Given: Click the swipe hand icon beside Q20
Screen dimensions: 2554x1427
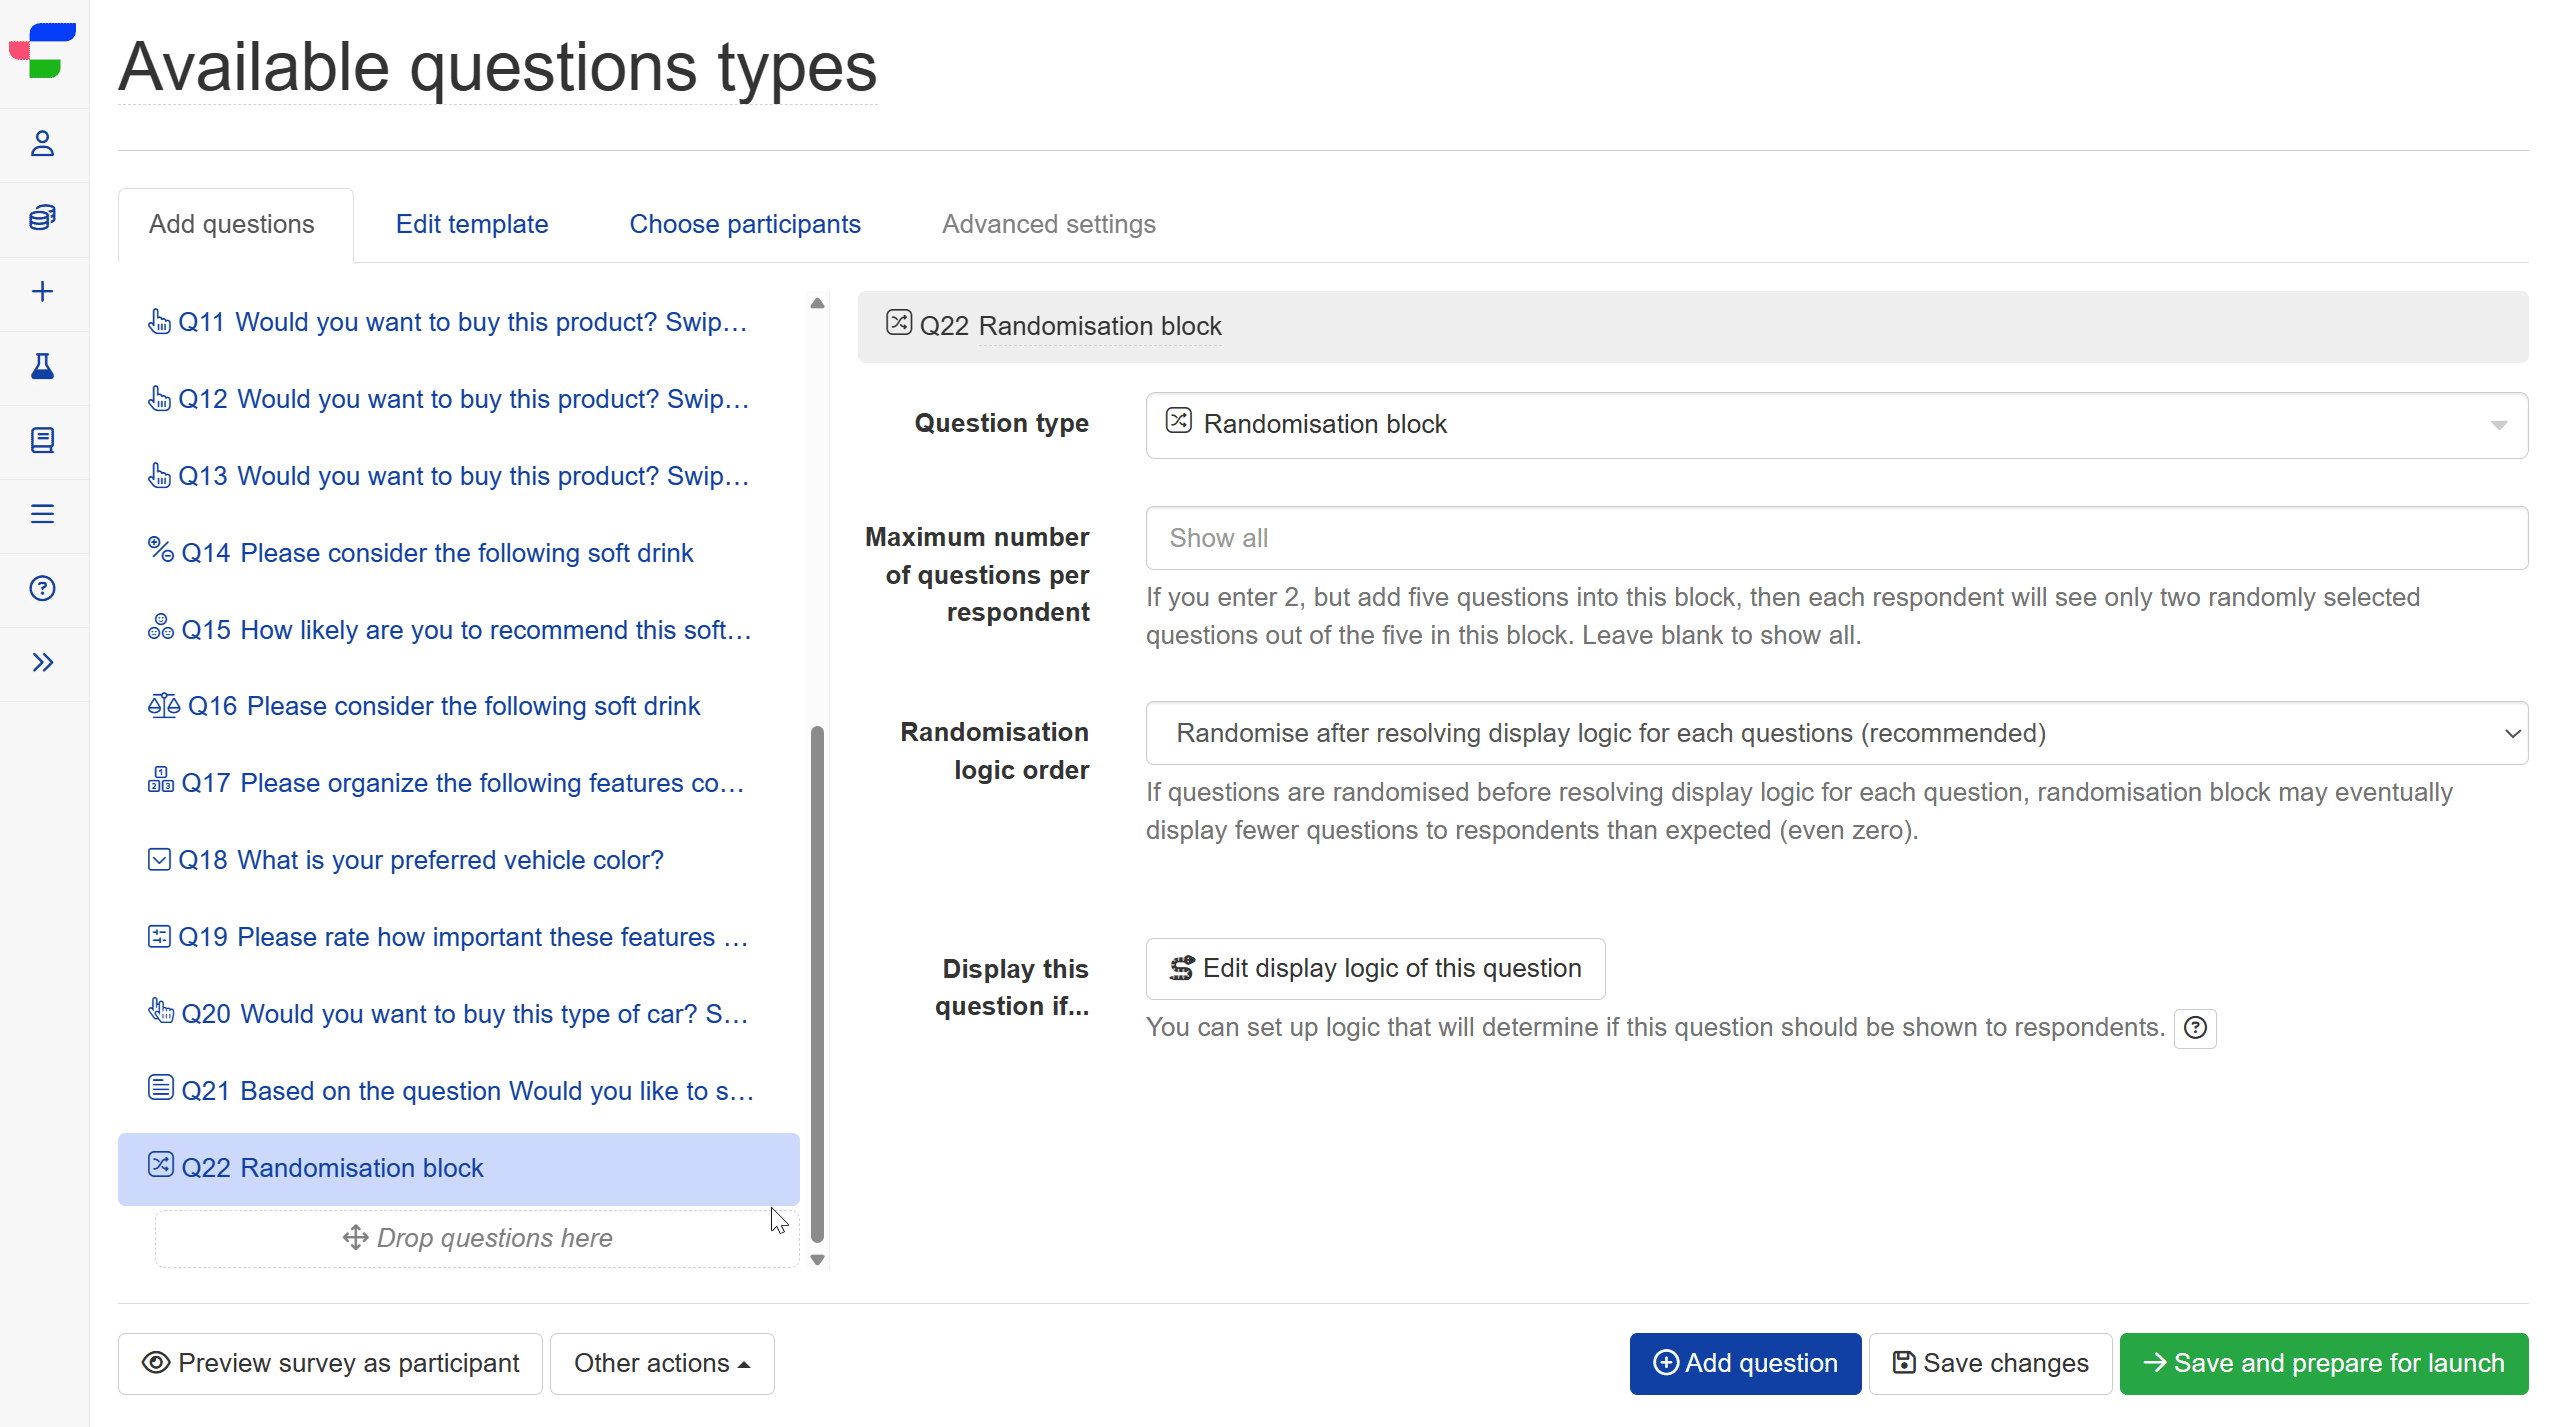Looking at the screenshot, I should coord(160,1010).
